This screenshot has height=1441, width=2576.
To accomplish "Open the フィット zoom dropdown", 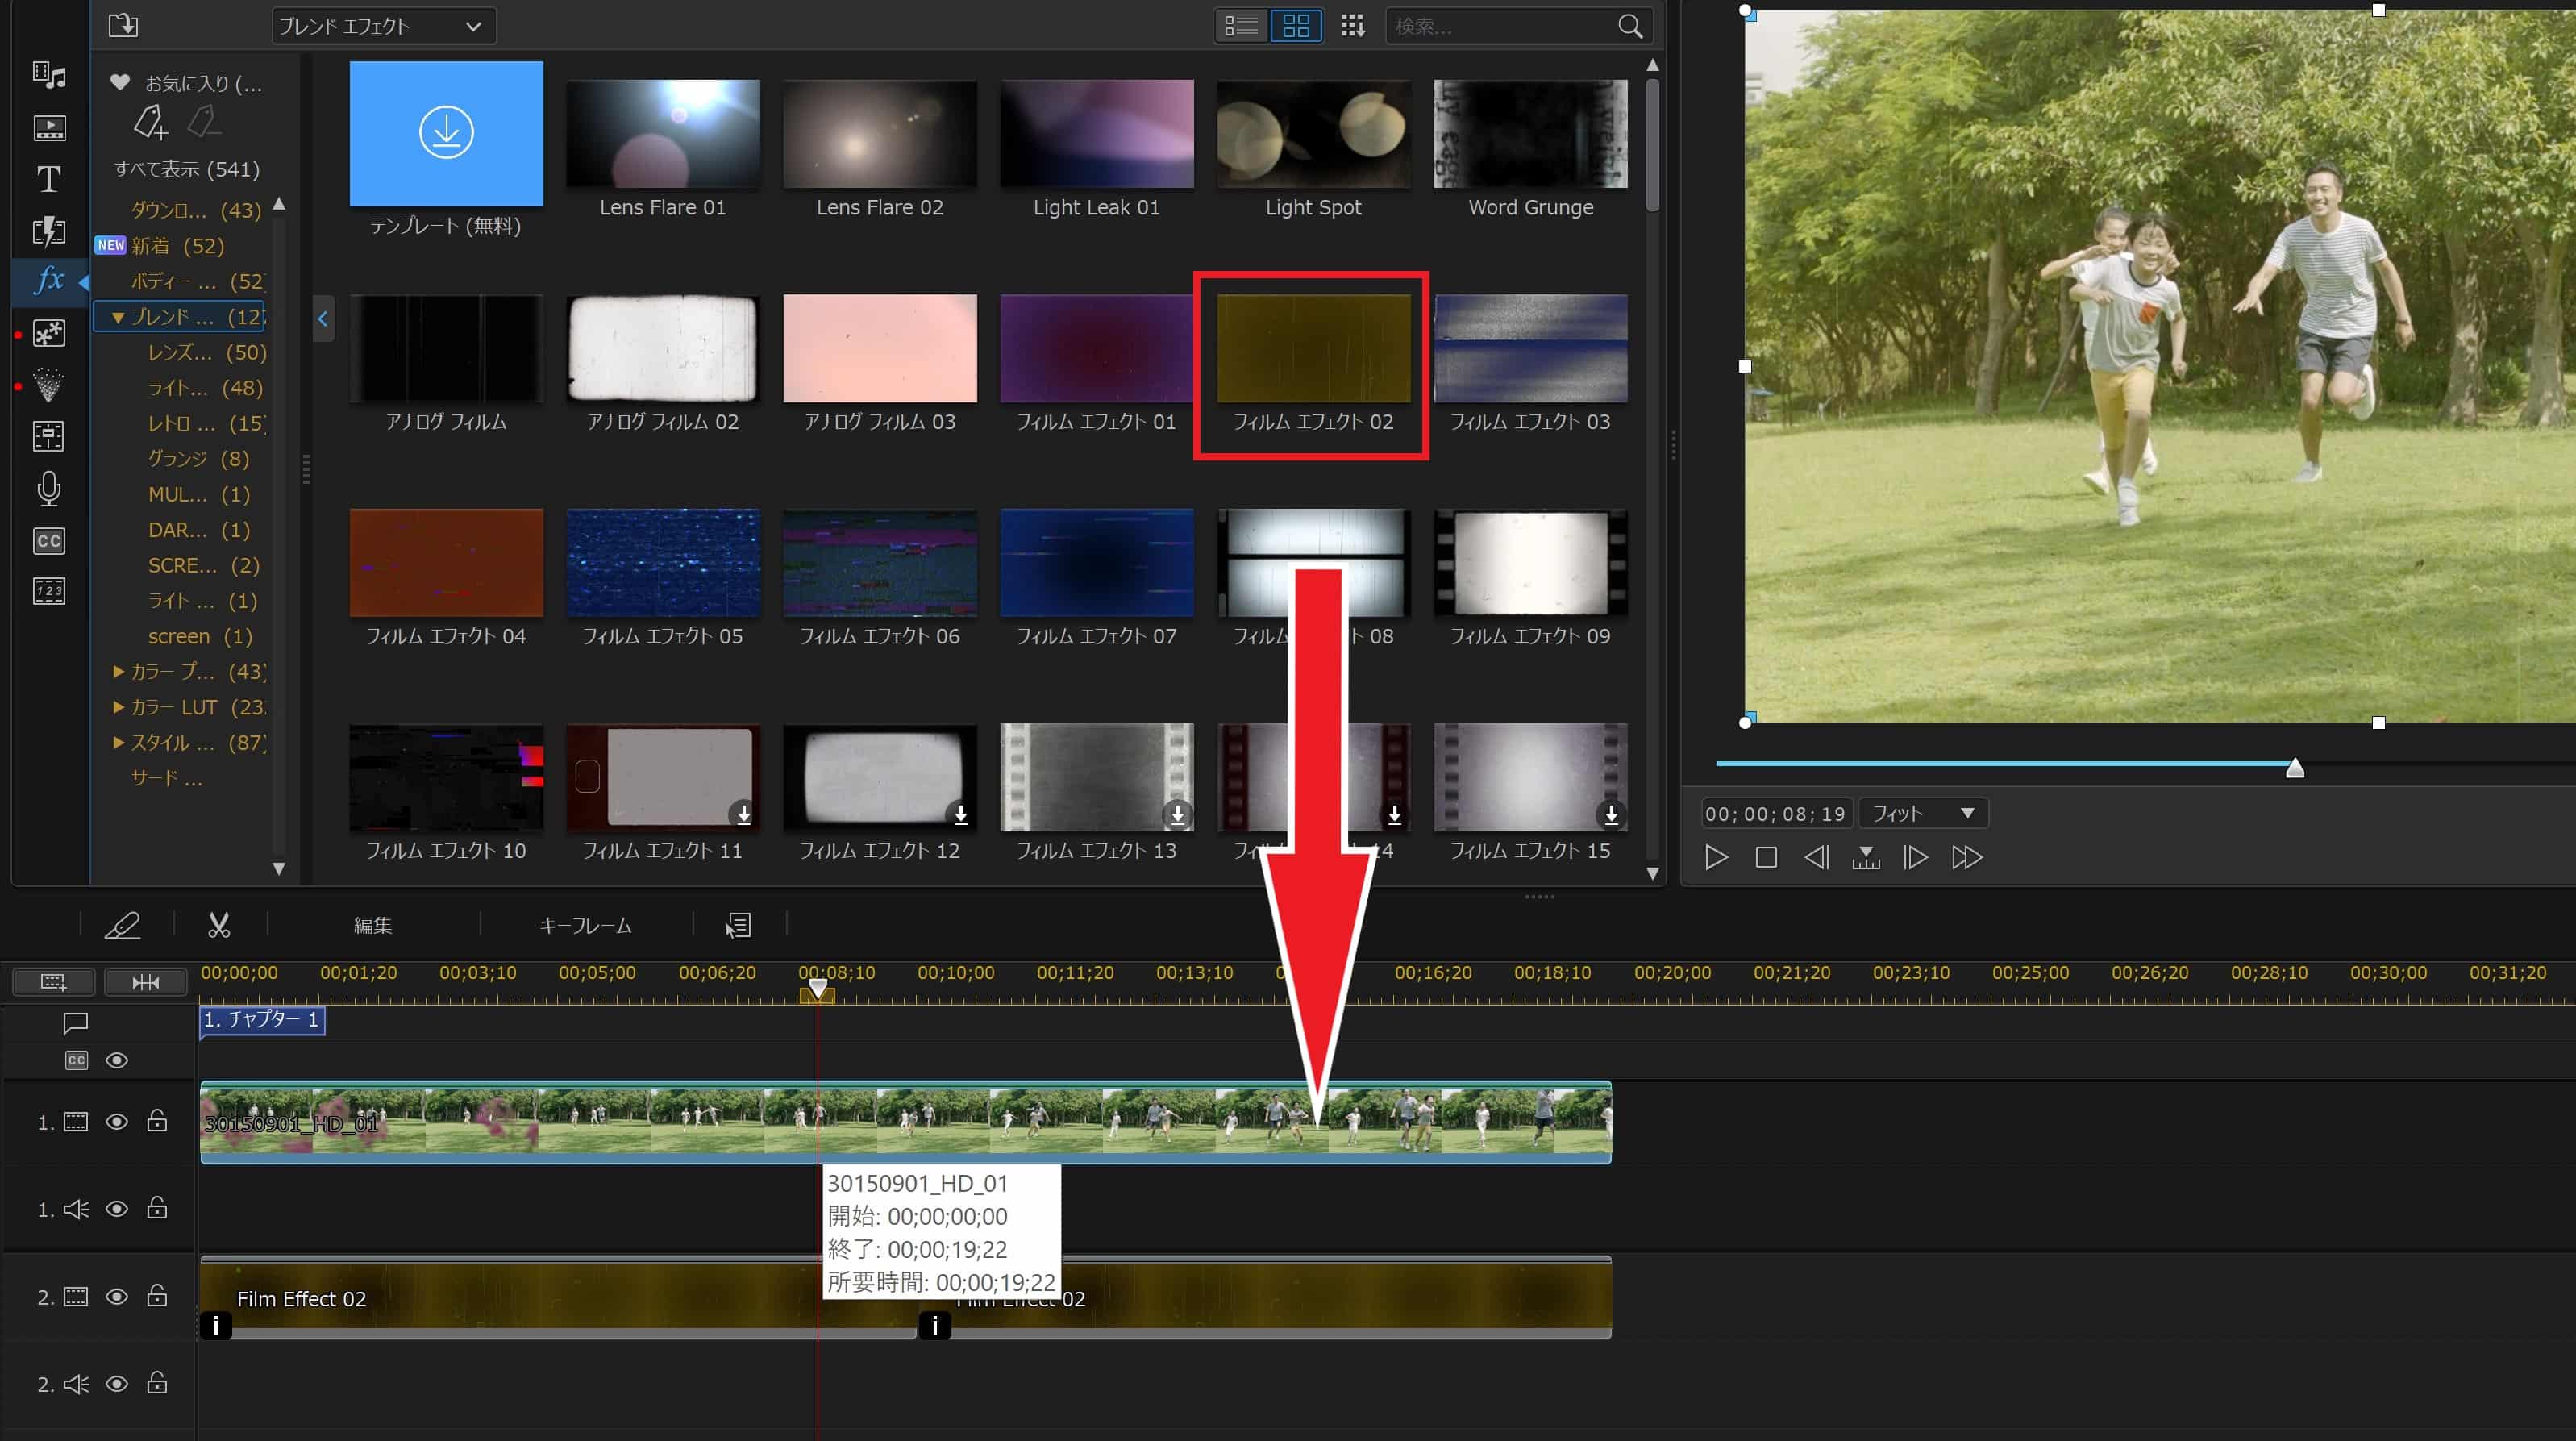I will pos(1922,813).
